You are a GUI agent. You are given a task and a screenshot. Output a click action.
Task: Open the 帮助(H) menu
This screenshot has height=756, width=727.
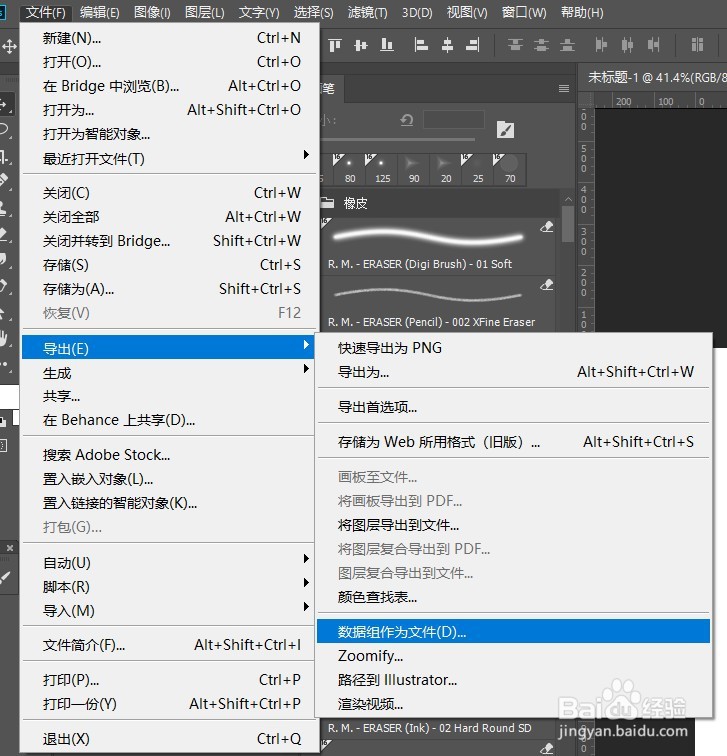click(582, 12)
